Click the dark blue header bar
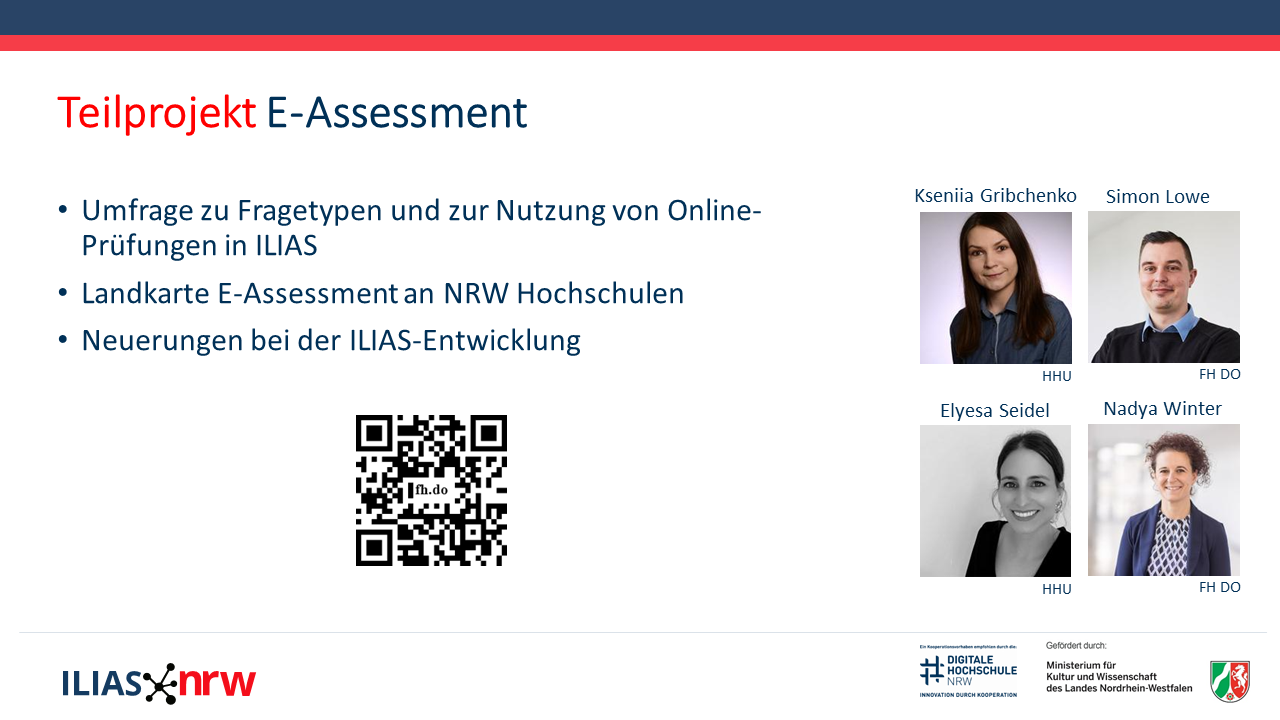This screenshot has width=1280, height=720. [x=640, y=17]
